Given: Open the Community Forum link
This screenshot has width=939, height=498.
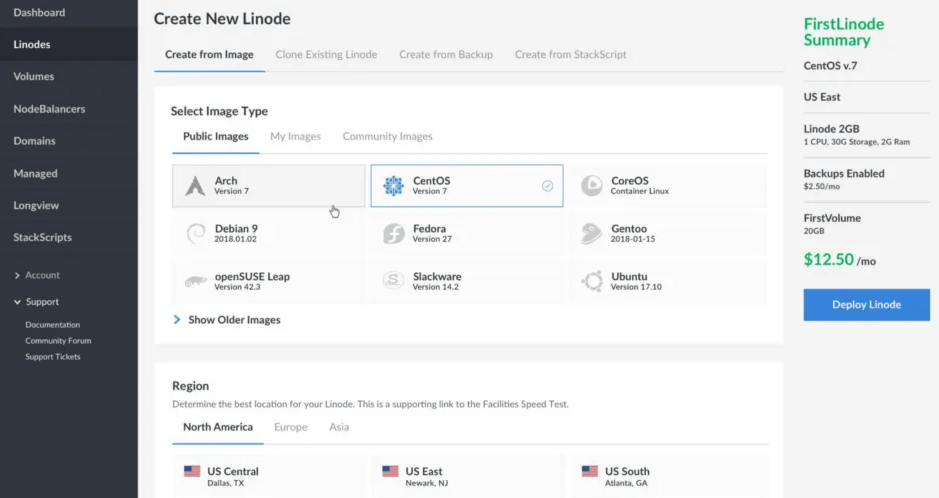Looking at the screenshot, I should coord(58,341).
